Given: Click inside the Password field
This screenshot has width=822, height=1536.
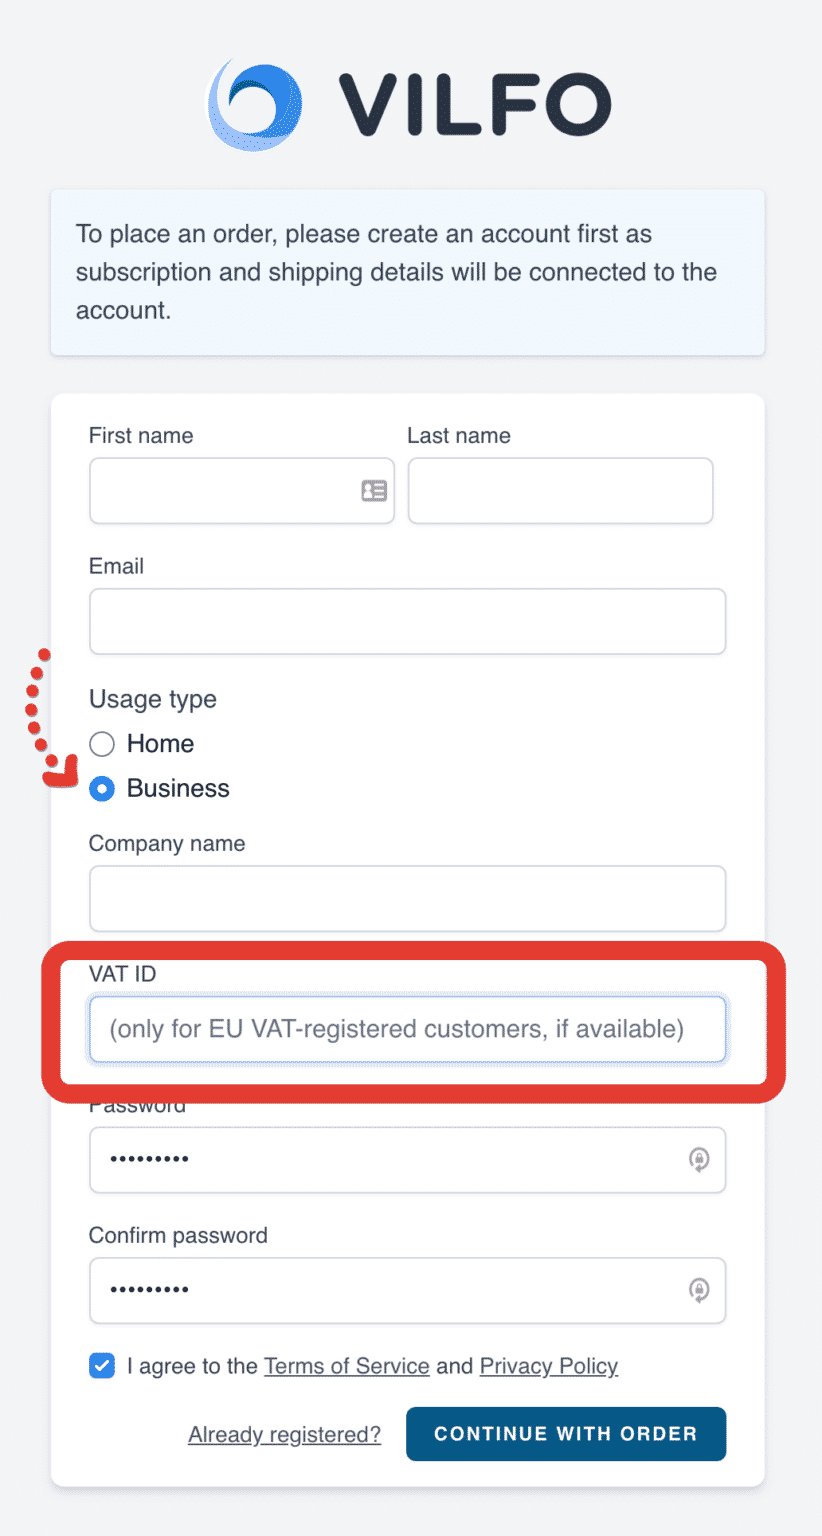Looking at the screenshot, I should [x=407, y=1160].
